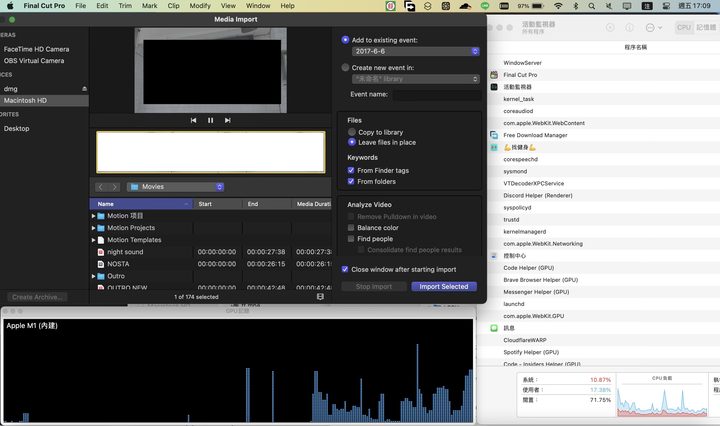Sort file list by Name column
The height and width of the screenshot is (426, 720).
(x=141, y=204)
